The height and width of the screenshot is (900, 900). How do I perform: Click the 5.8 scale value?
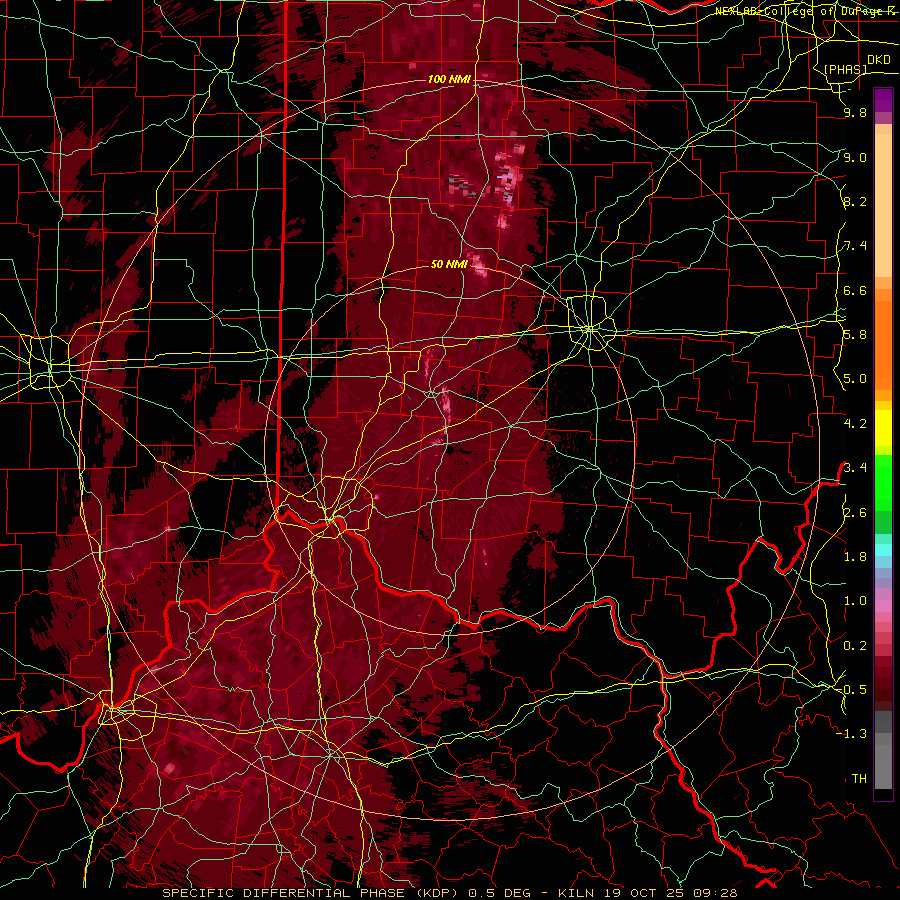(x=855, y=335)
